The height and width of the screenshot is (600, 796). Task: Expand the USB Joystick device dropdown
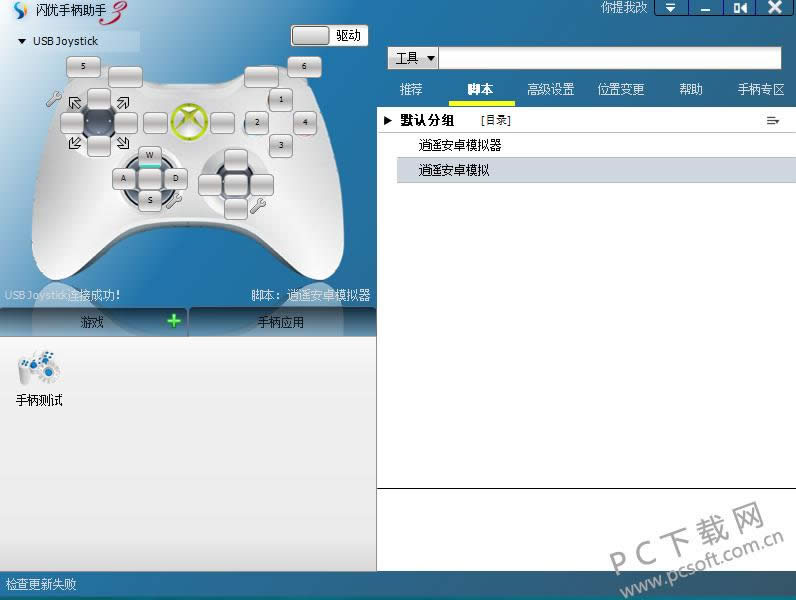[x=22, y=42]
